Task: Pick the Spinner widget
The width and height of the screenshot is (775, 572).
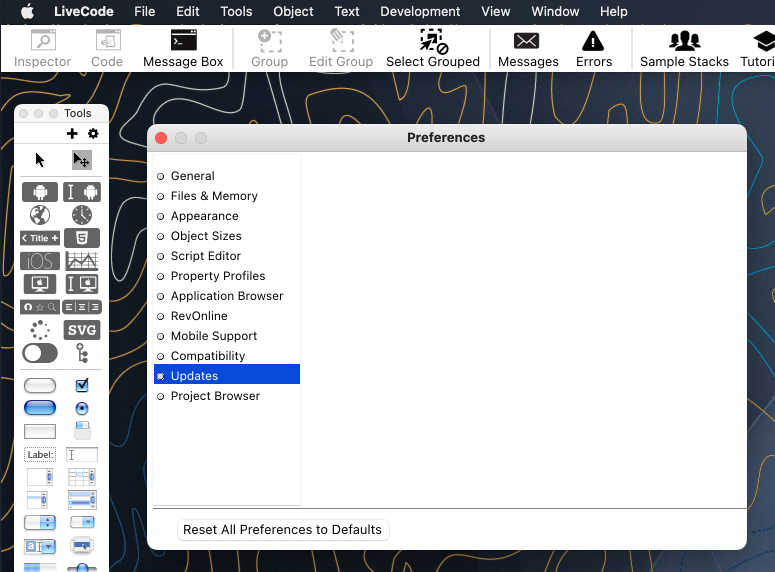Action: [x=40, y=330]
